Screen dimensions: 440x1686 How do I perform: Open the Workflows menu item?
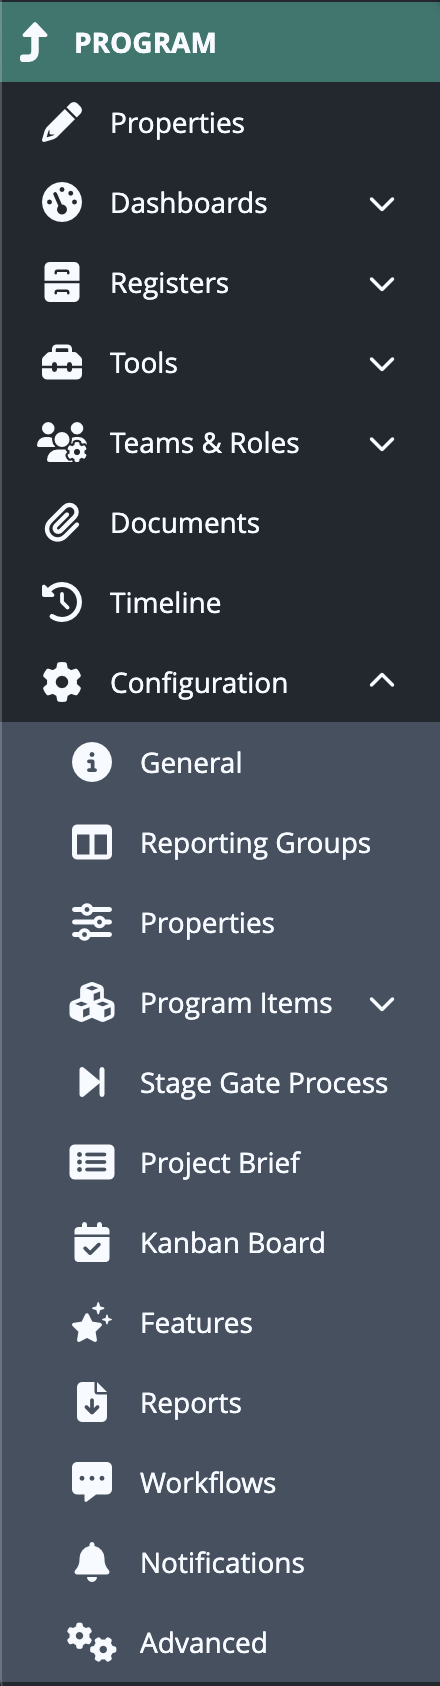(220, 1483)
